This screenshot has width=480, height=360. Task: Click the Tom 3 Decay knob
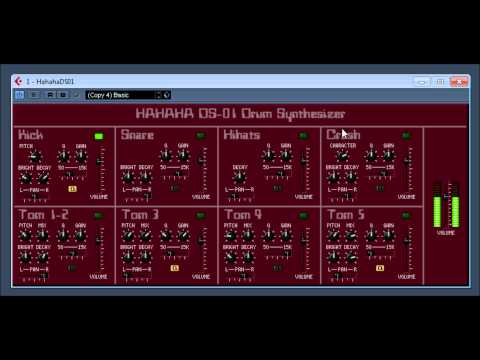[145, 257]
